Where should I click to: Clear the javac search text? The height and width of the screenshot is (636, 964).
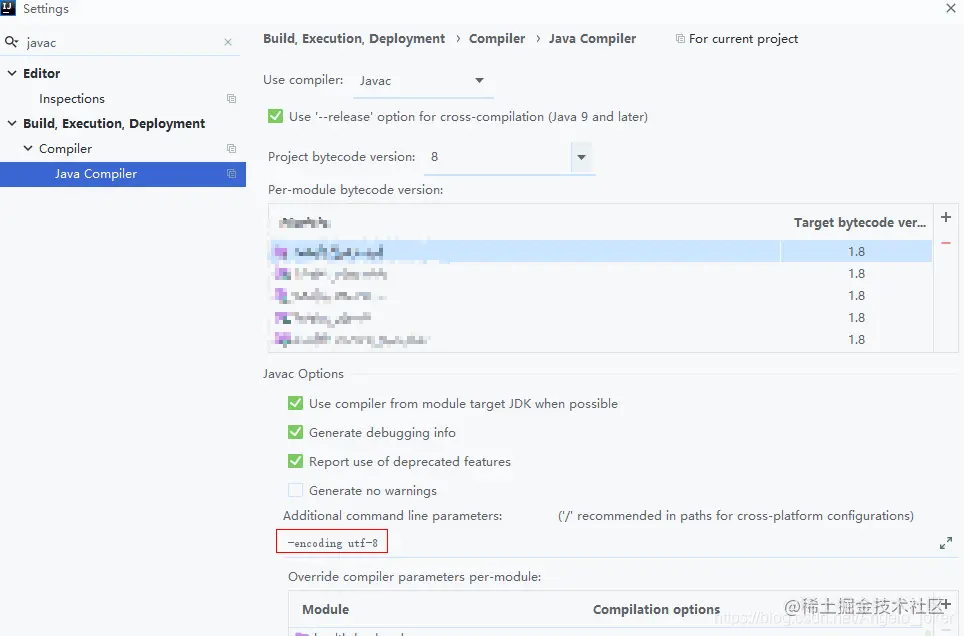[x=228, y=42]
